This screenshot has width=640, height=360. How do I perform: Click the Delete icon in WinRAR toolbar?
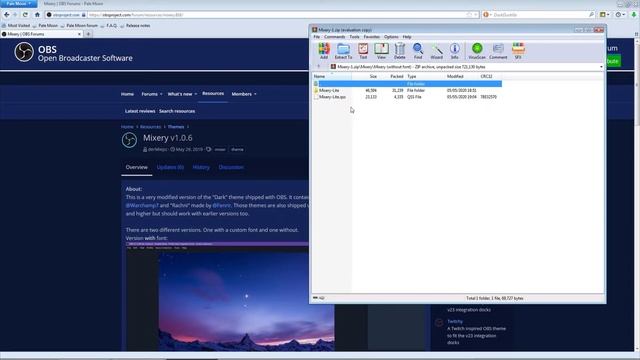coord(400,51)
